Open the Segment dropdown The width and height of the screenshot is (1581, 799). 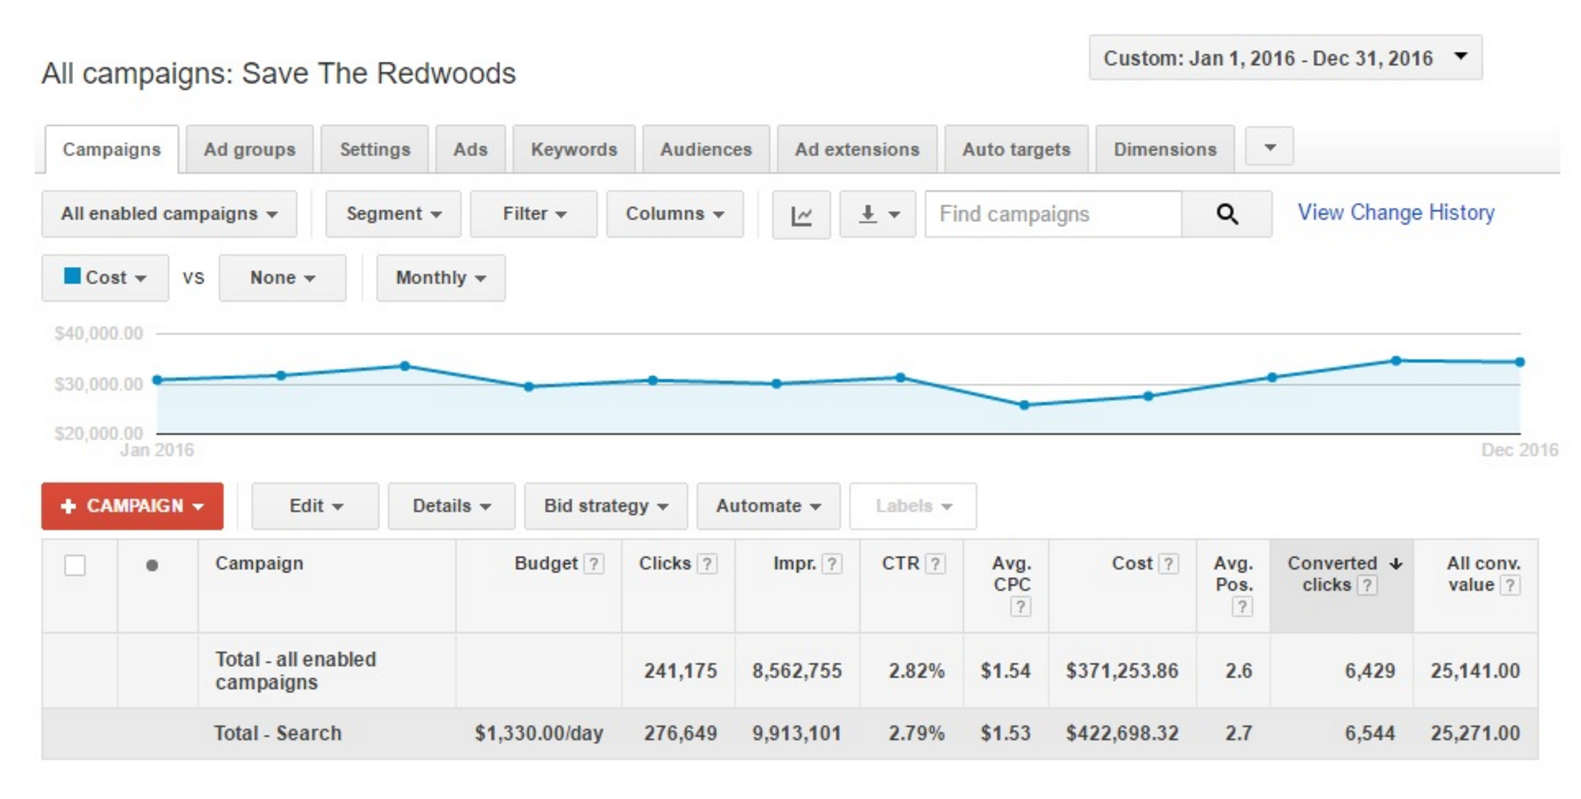click(393, 214)
